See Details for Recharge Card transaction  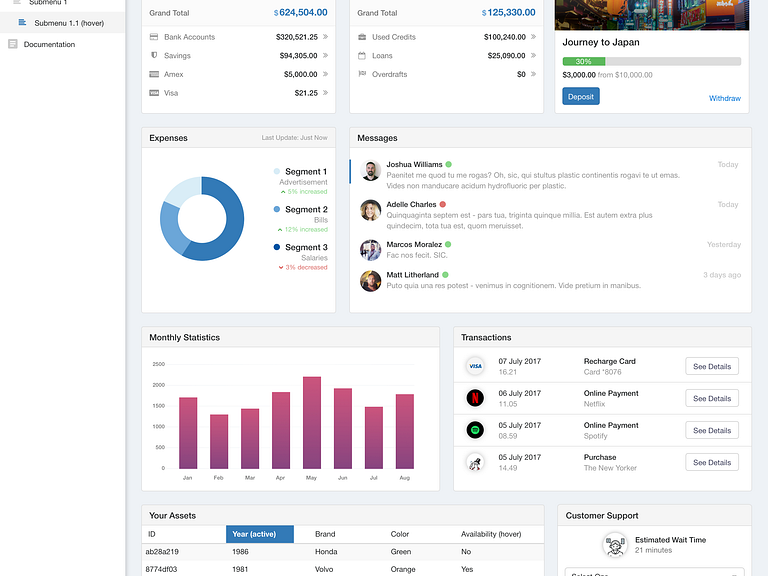[x=712, y=366]
